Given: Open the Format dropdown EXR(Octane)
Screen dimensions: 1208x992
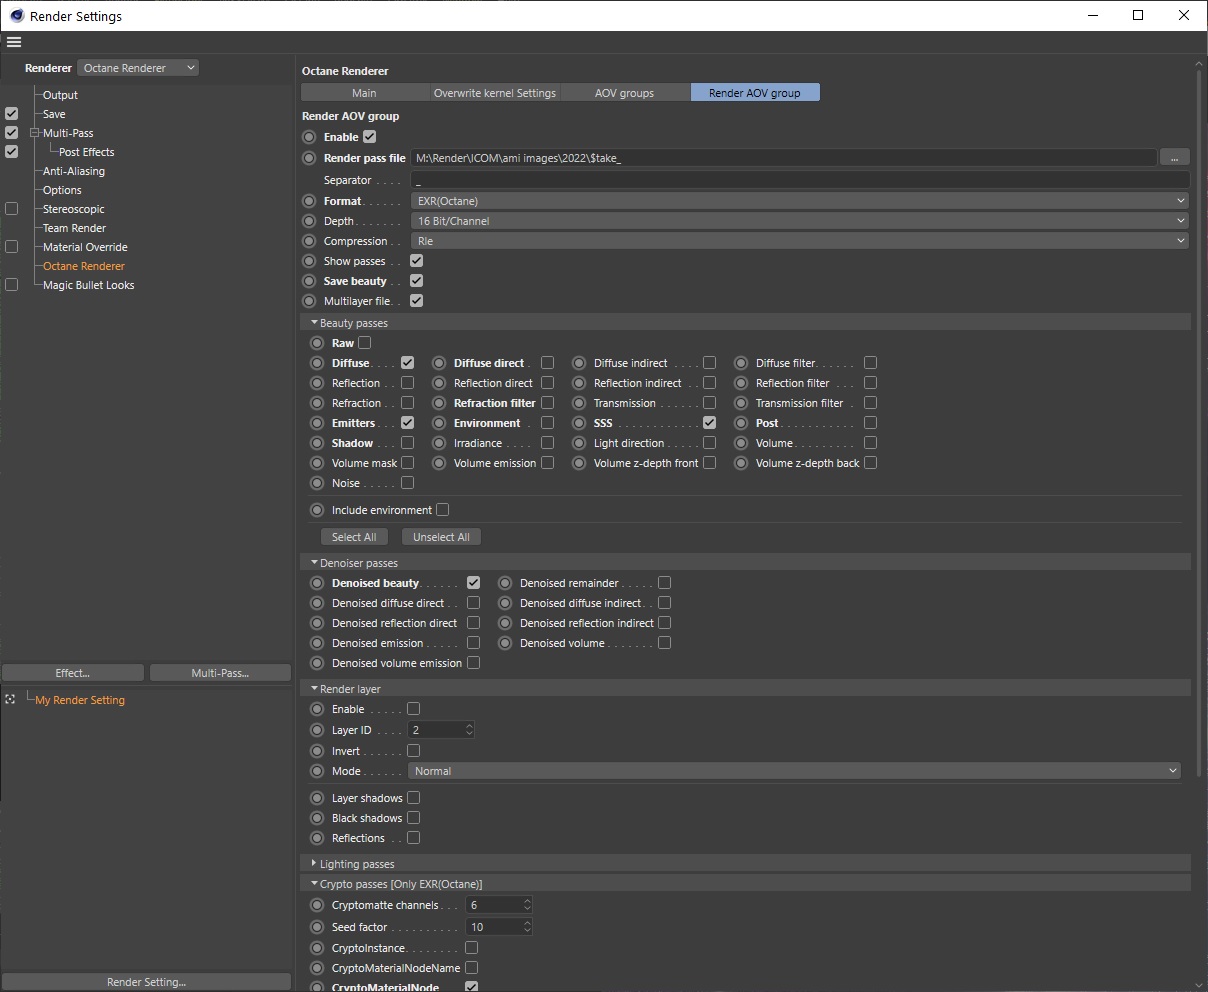Looking at the screenshot, I should tap(799, 201).
